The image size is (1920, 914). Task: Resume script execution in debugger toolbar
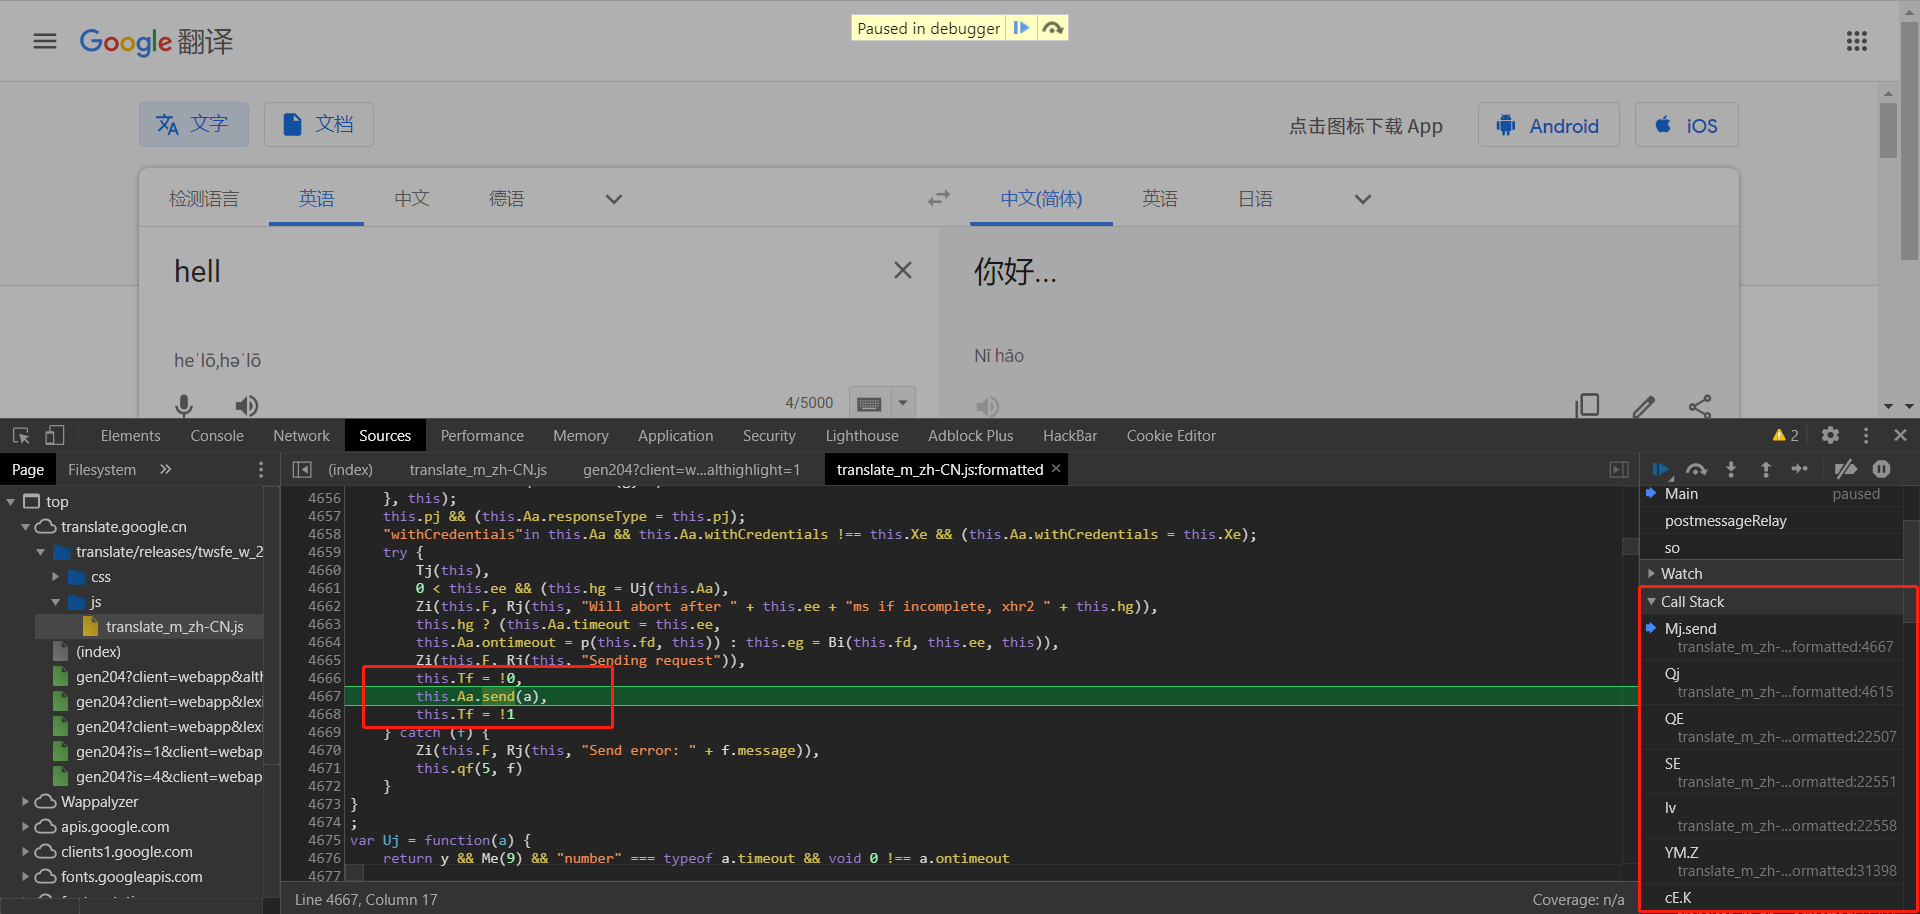1661,470
